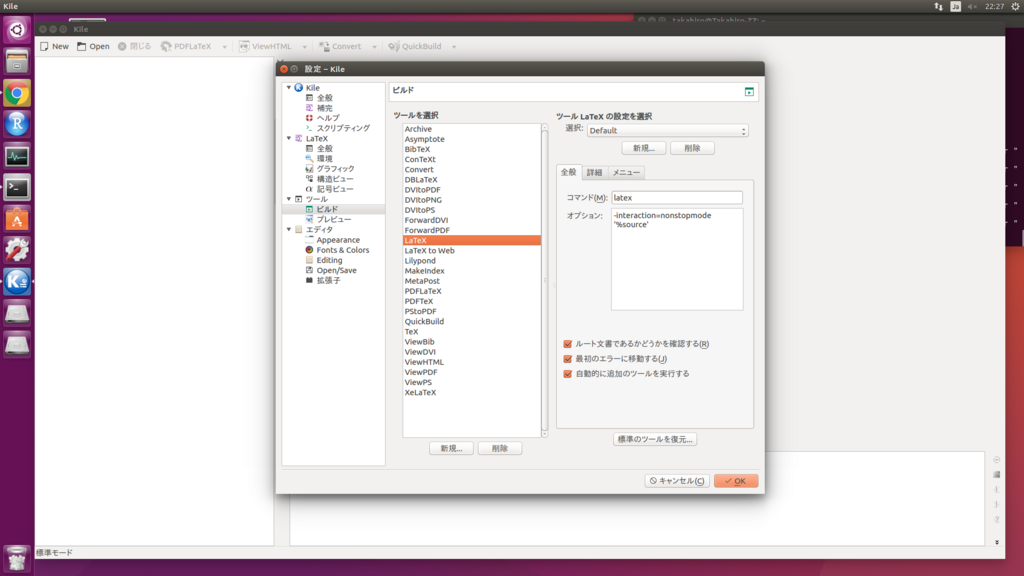
Task: Open Trash from launcher
Action: pyautogui.click(x=16, y=558)
